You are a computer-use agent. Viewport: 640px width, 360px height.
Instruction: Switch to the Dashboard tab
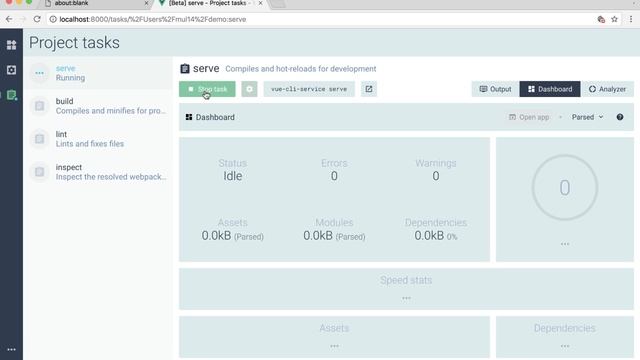pyautogui.click(x=550, y=89)
